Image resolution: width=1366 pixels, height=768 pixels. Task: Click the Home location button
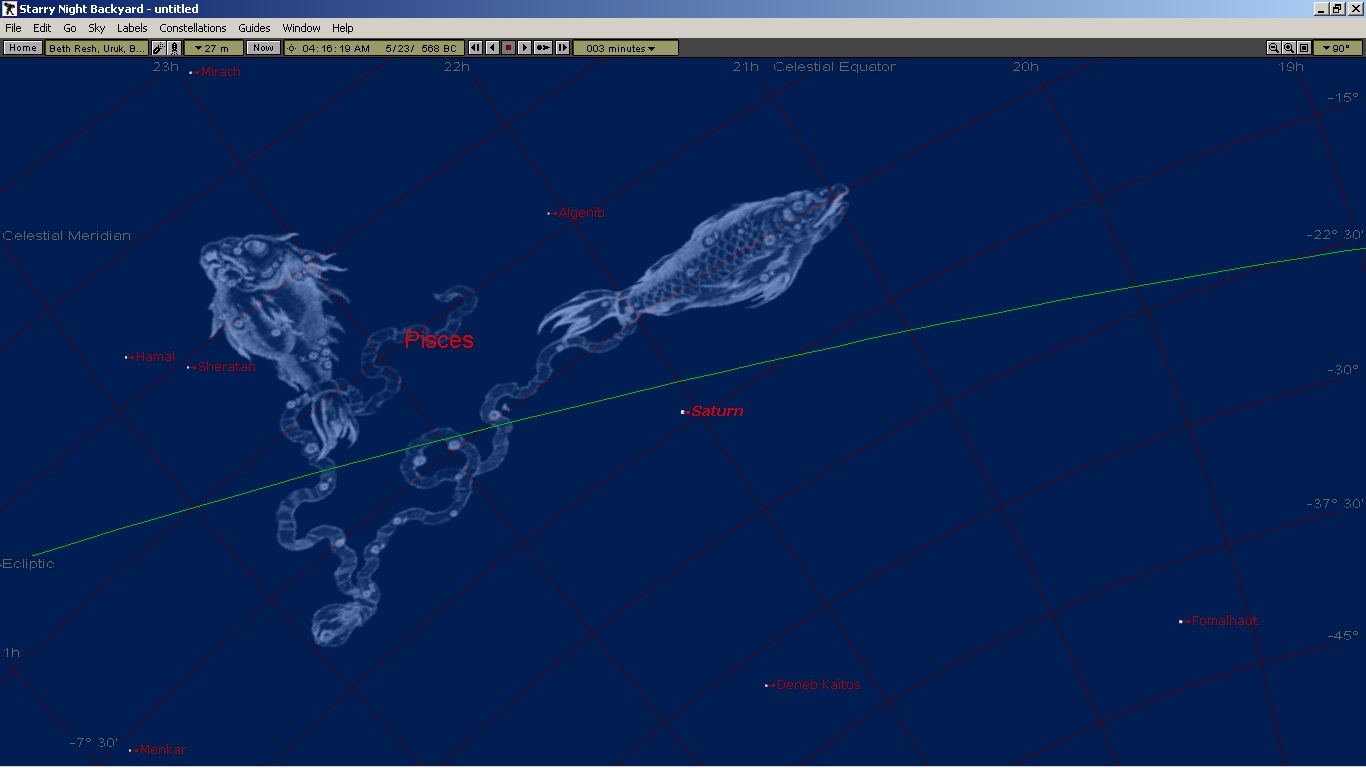coord(22,48)
